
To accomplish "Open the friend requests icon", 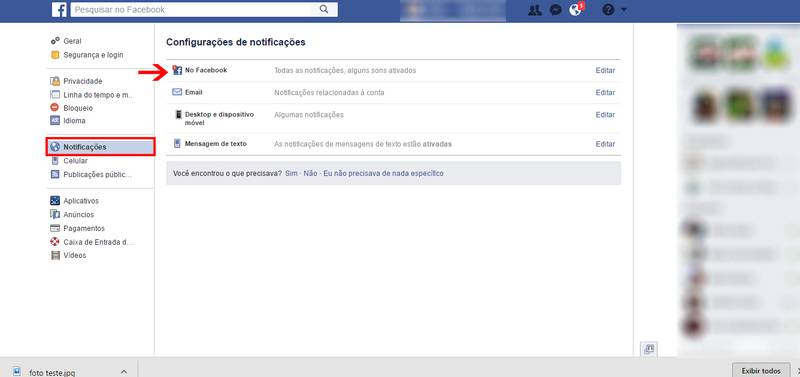I will pyautogui.click(x=535, y=10).
